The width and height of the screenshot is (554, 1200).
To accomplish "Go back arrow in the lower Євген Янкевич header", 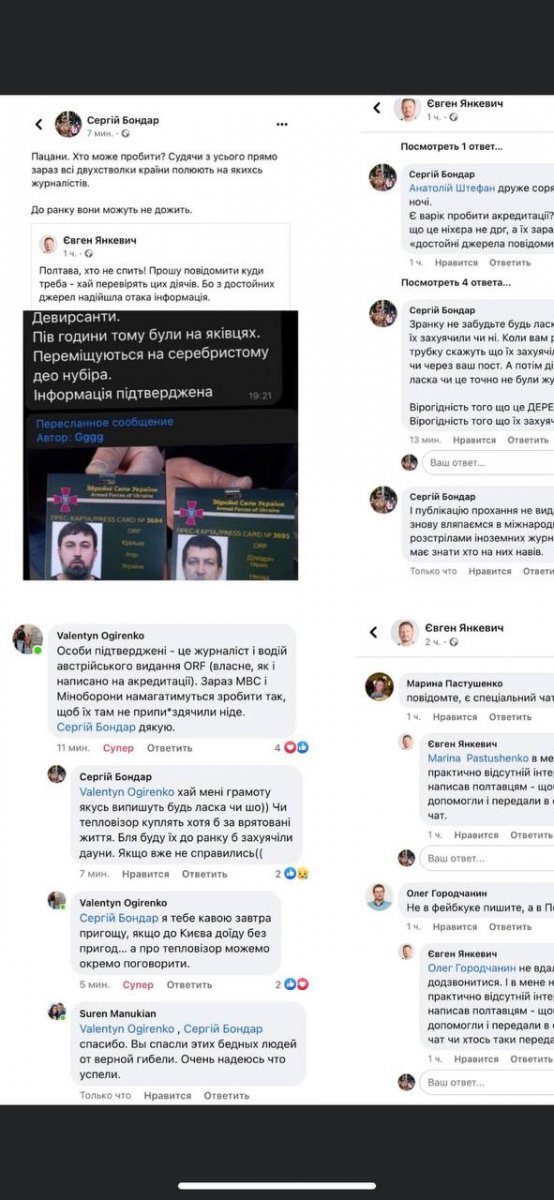I will coord(374,632).
